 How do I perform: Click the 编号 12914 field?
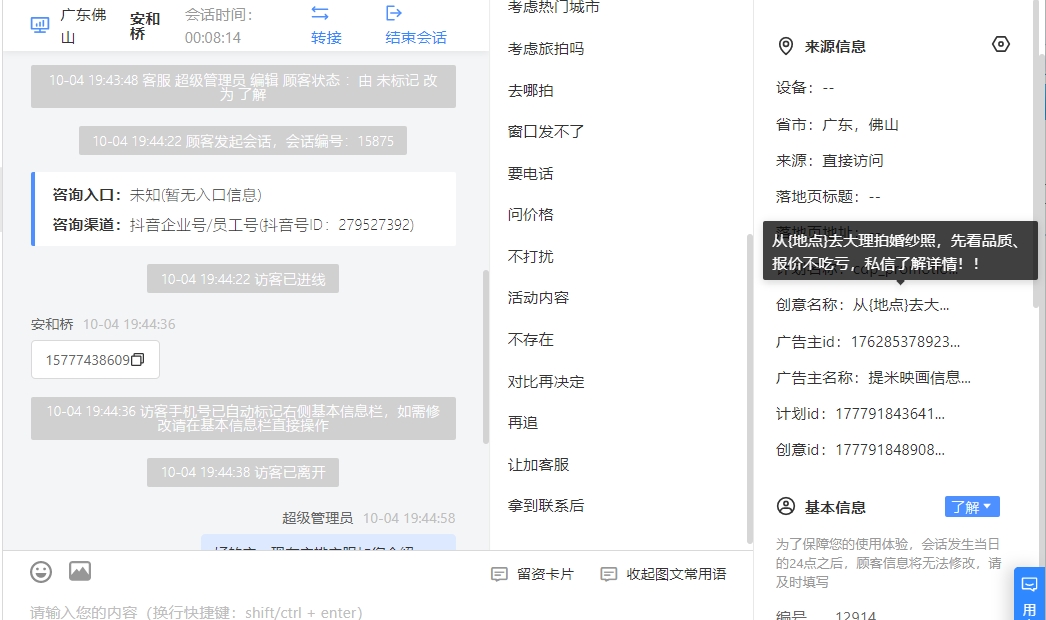826,615
